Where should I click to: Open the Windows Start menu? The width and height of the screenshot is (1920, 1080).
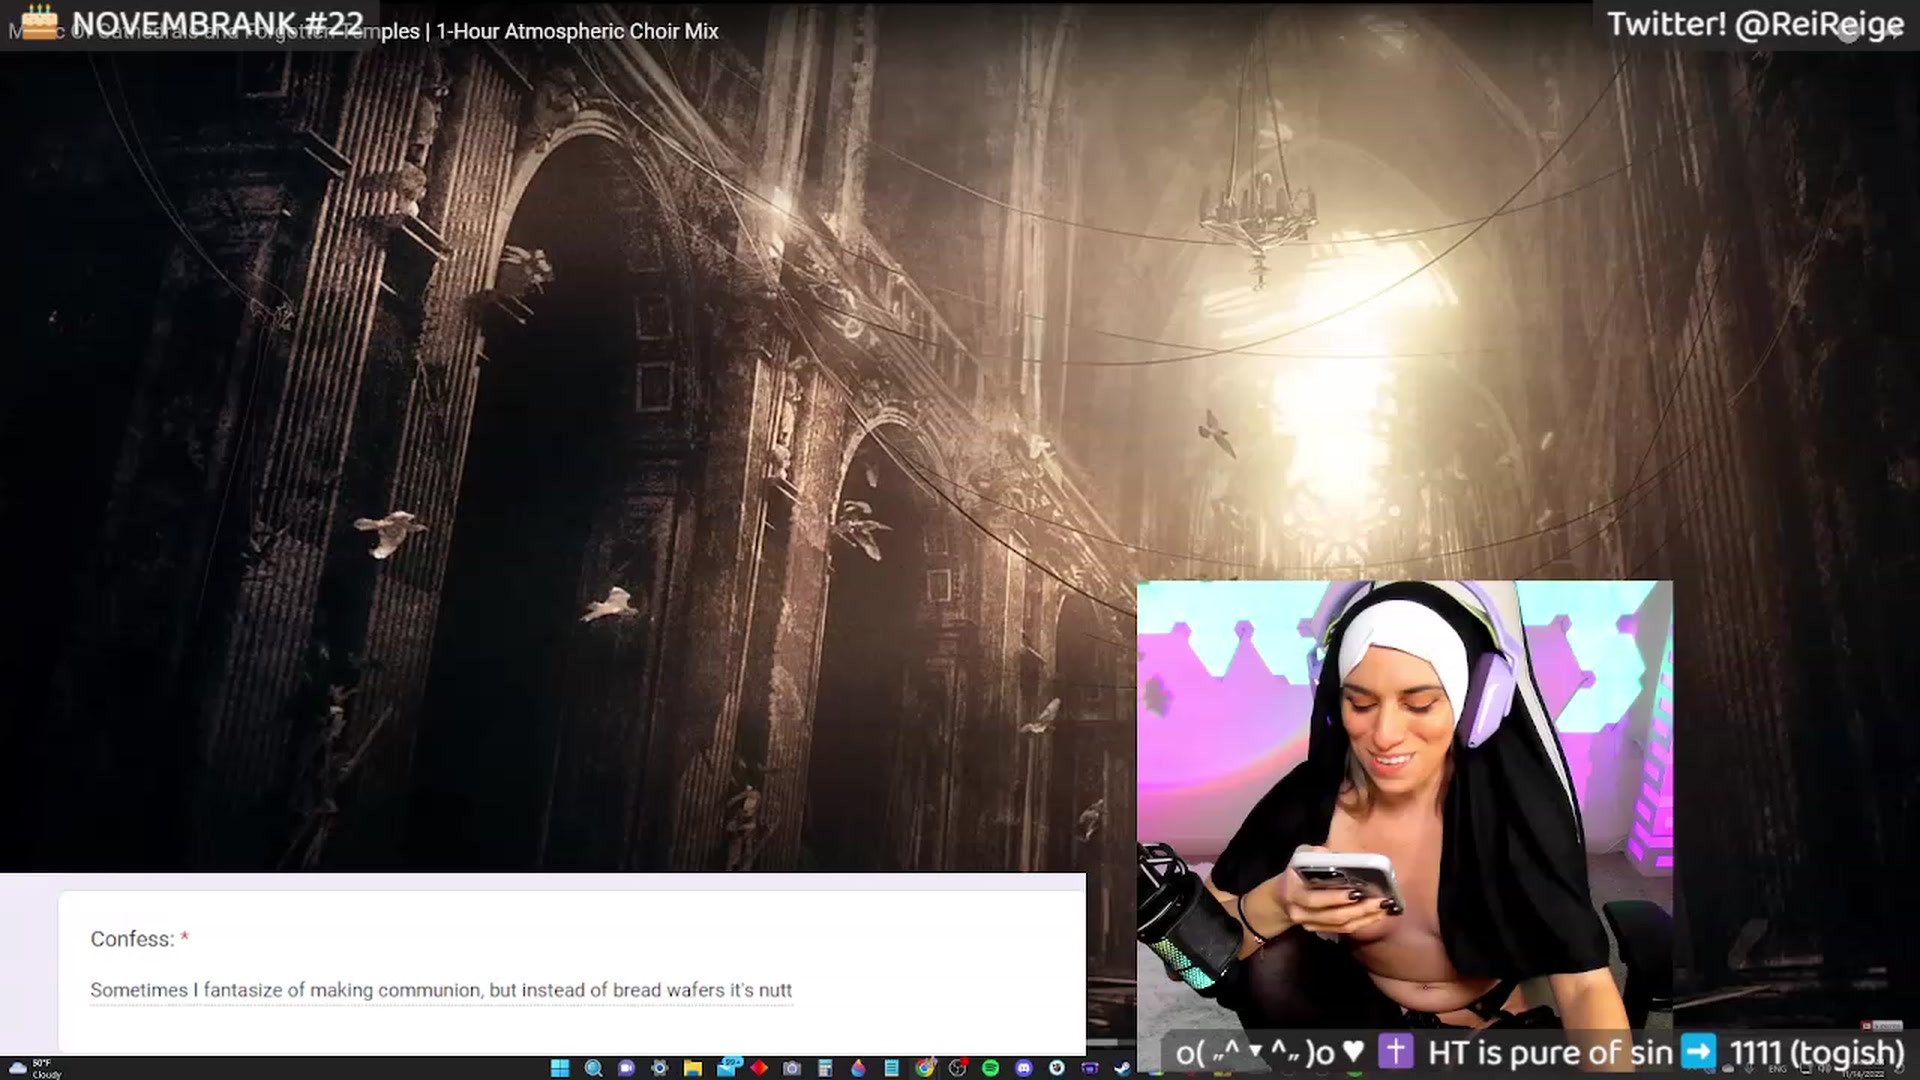coord(560,1068)
